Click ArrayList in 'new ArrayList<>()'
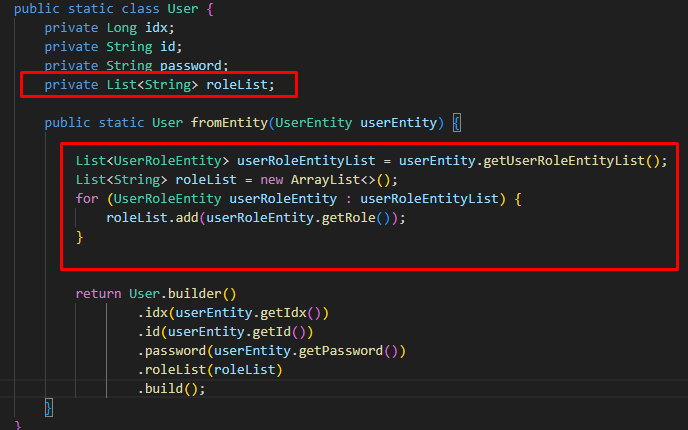 pyautogui.click(x=325, y=179)
